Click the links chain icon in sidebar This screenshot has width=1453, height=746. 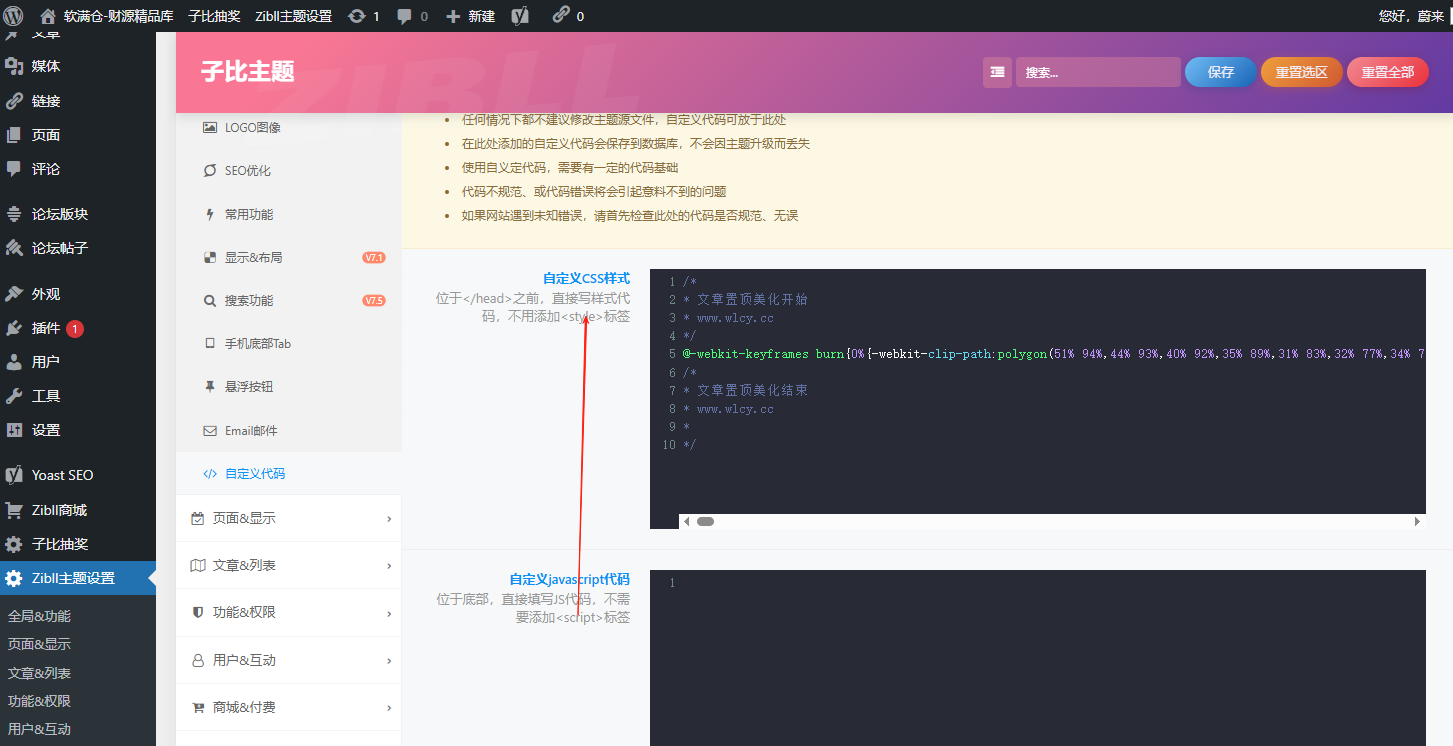[14, 101]
